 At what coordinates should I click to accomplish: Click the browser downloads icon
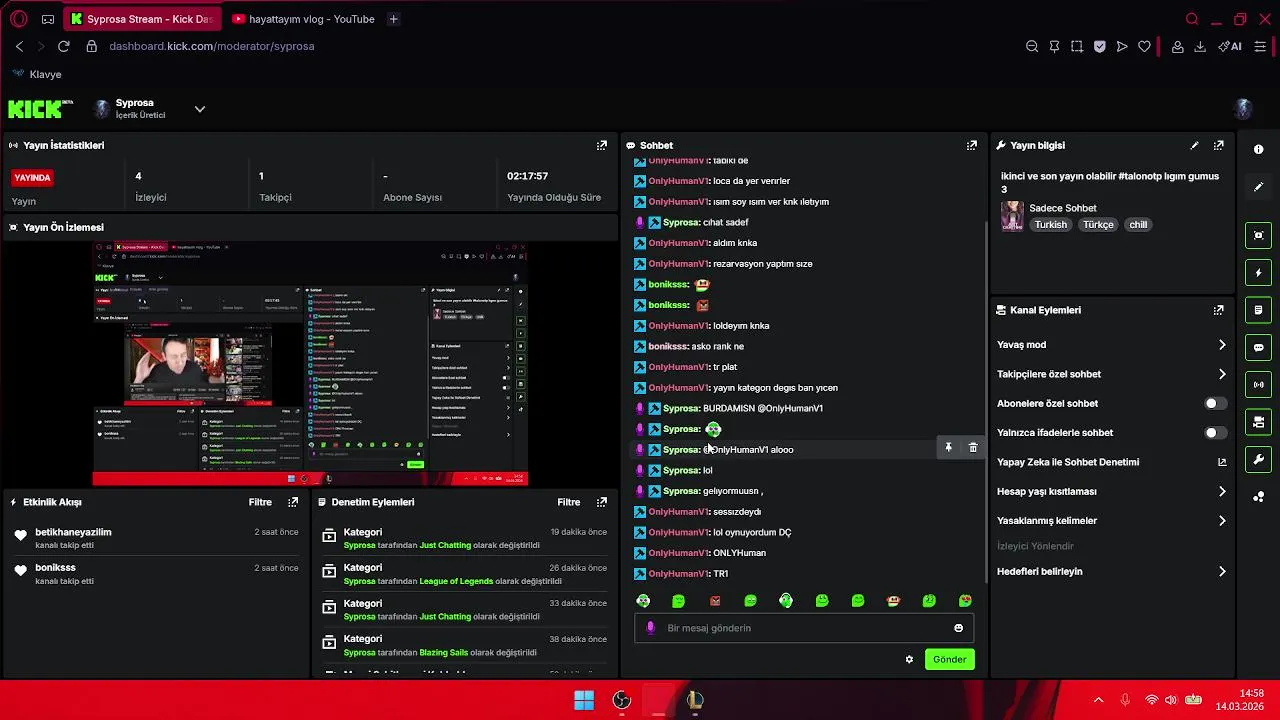tap(1200, 46)
